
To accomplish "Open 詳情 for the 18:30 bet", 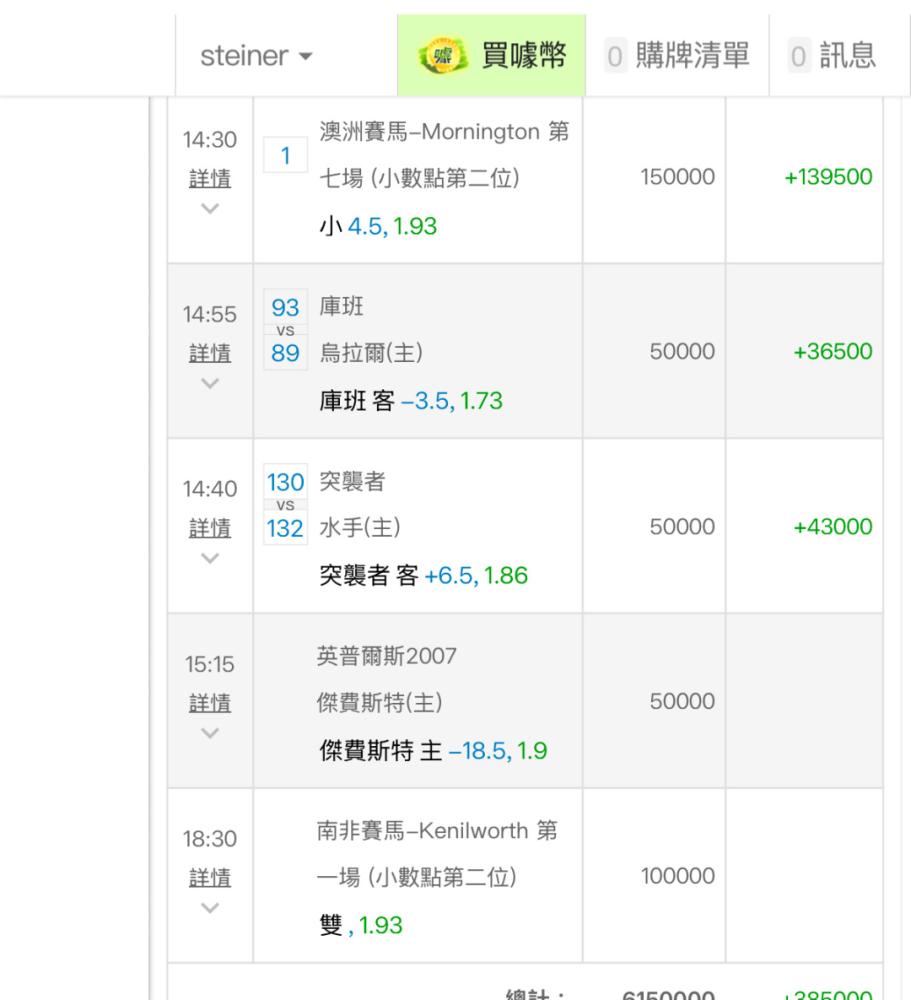I will pyautogui.click(x=210, y=877).
